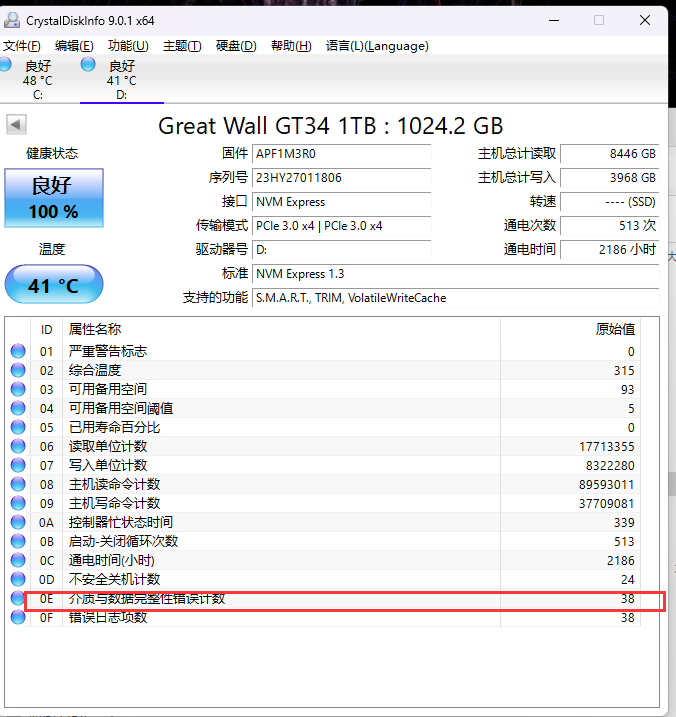Viewport: 676px width, 717px height.
Task: Click status orb for attribute 0C 通电时间
Action: [18, 560]
